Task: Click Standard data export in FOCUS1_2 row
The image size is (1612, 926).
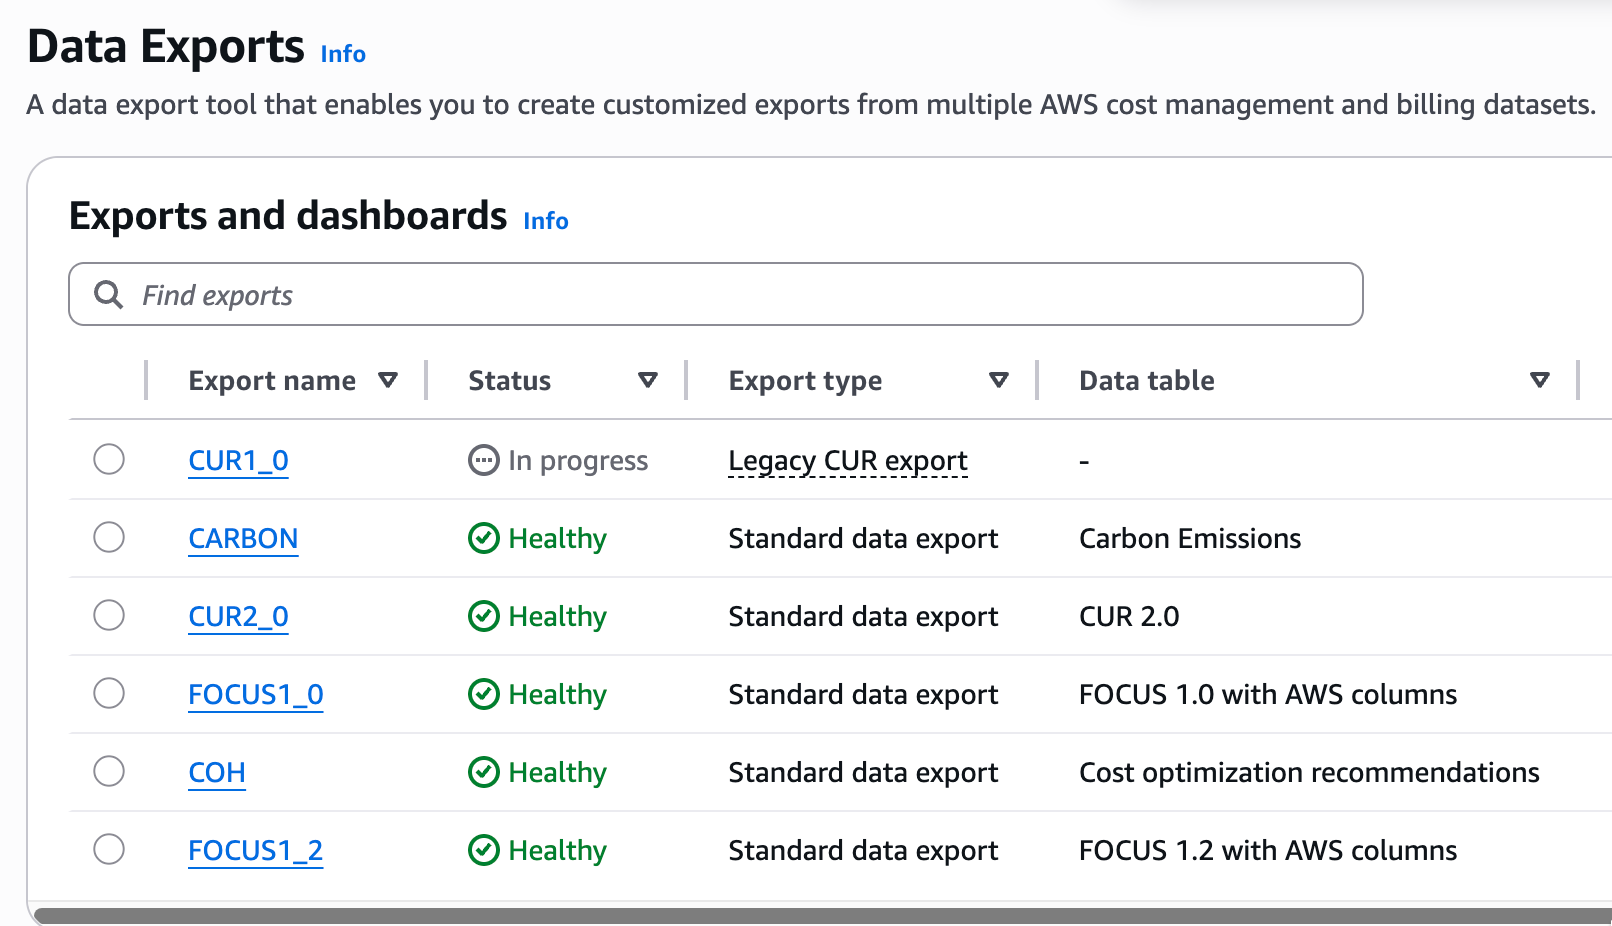Action: (x=863, y=851)
